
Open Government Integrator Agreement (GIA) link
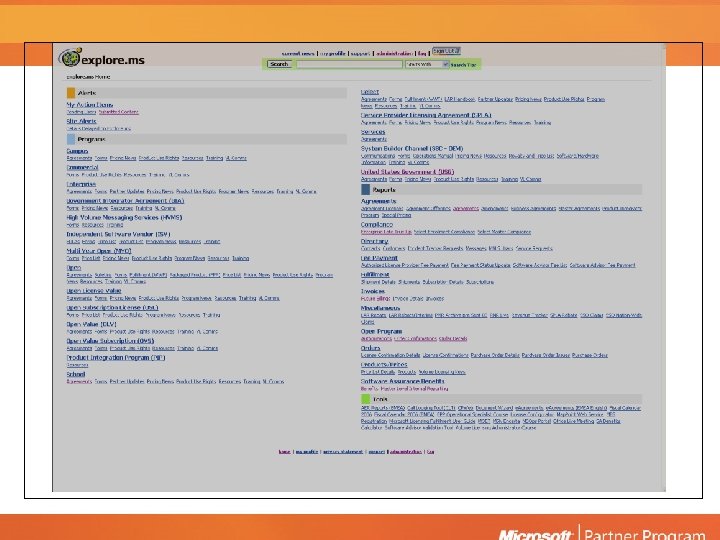(125, 201)
